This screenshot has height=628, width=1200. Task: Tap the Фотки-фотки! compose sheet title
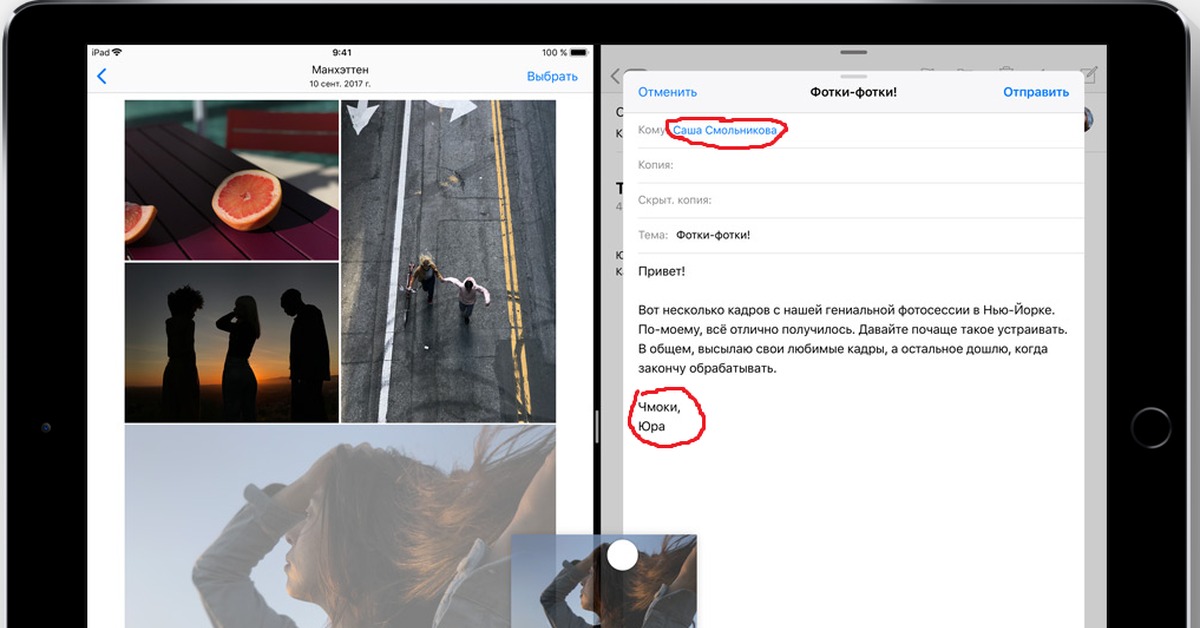(853, 92)
